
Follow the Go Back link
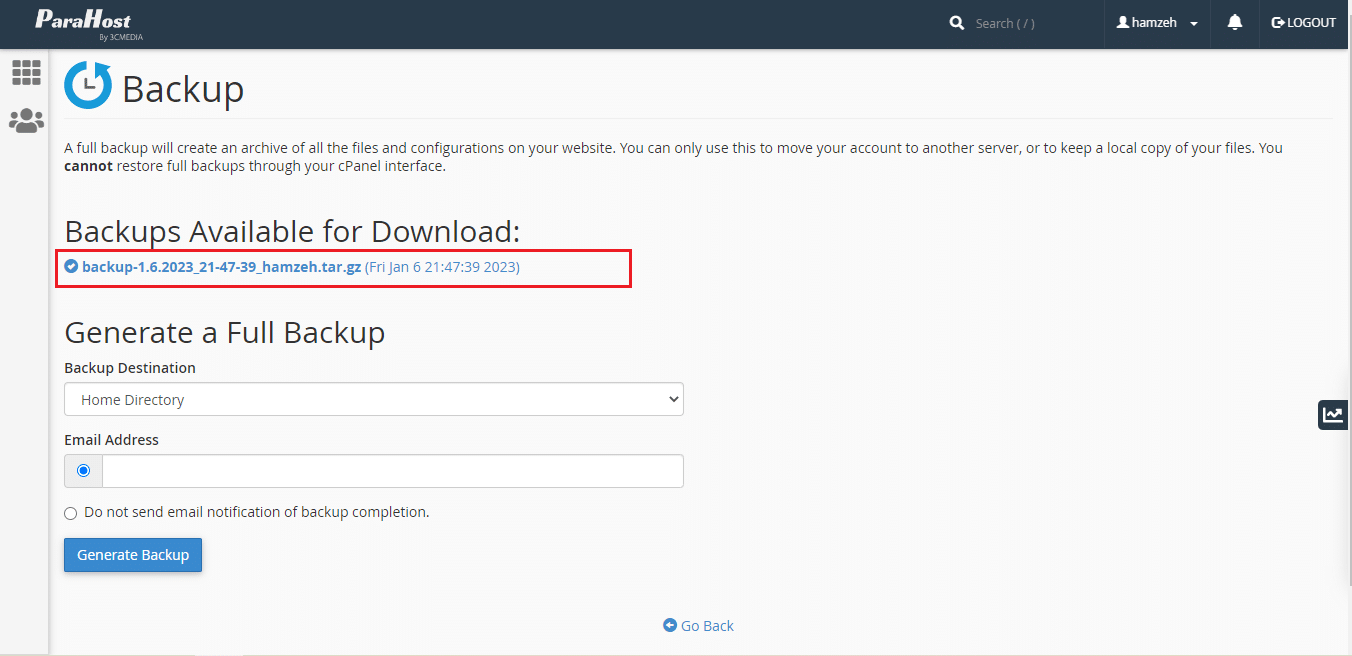tap(707, 626)
